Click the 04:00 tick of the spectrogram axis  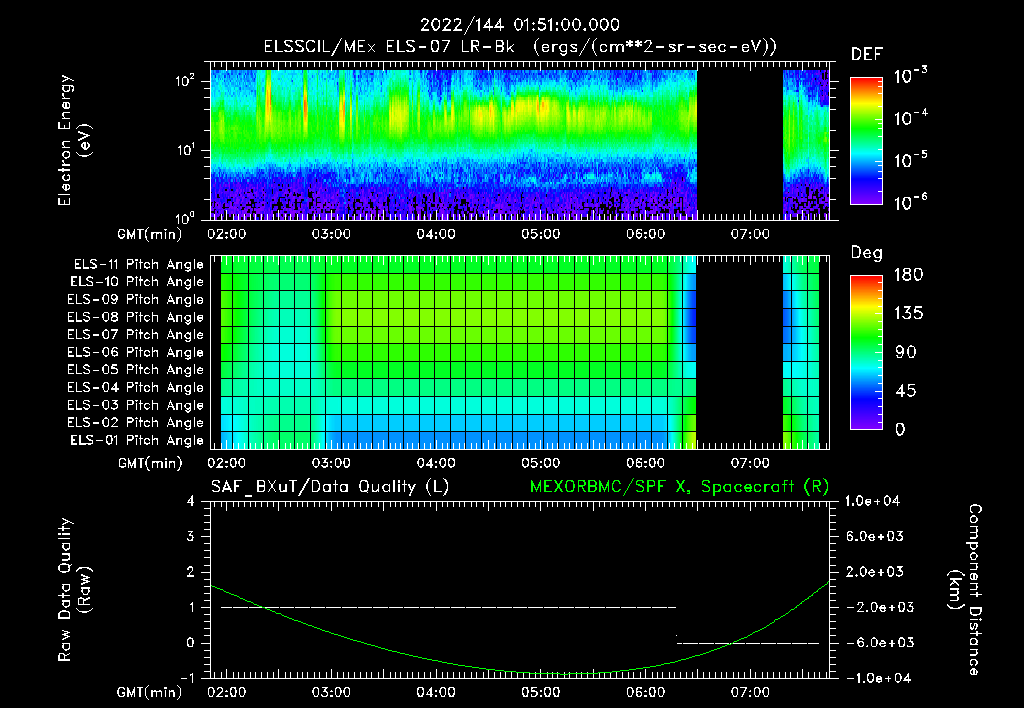(x=436, y=234)
